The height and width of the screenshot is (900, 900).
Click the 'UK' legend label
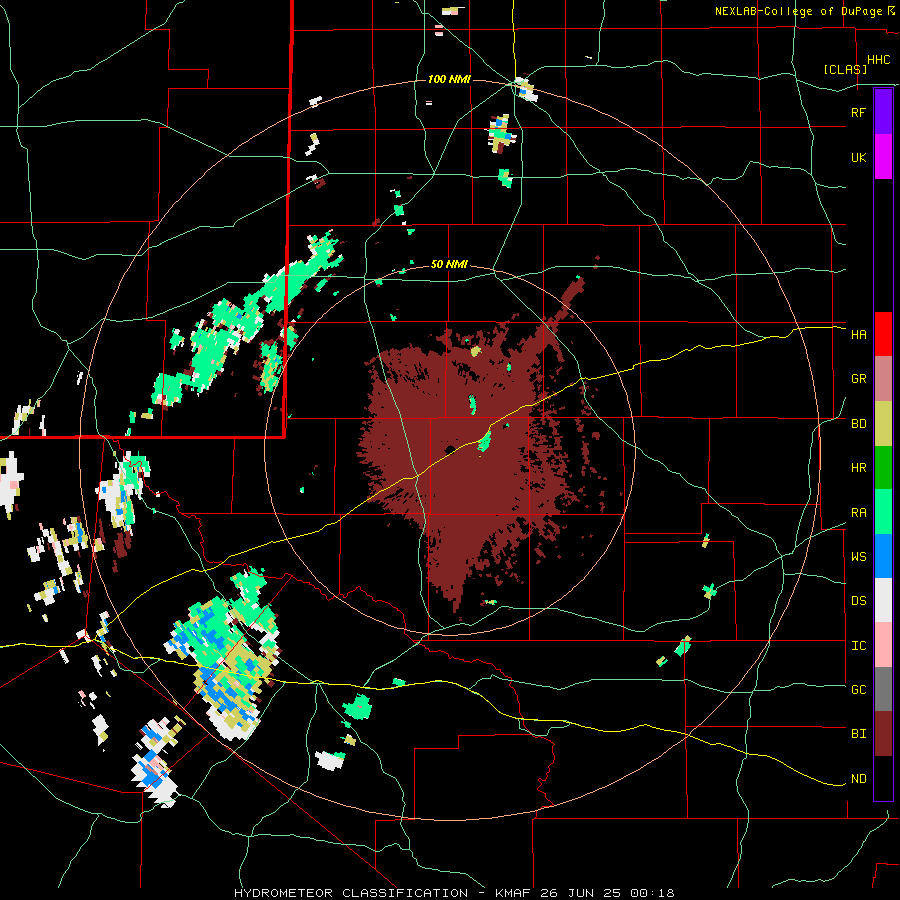[858, 157]
